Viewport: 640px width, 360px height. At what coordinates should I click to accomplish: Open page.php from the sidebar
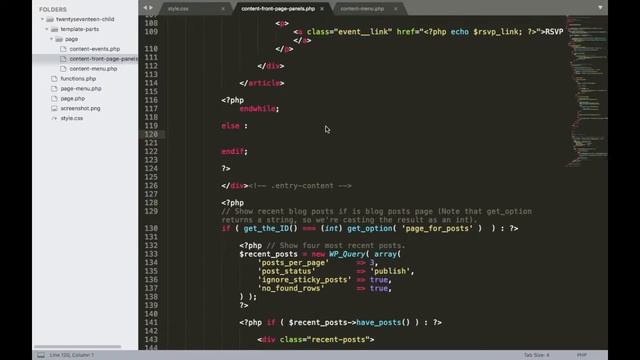coord(73,98)
